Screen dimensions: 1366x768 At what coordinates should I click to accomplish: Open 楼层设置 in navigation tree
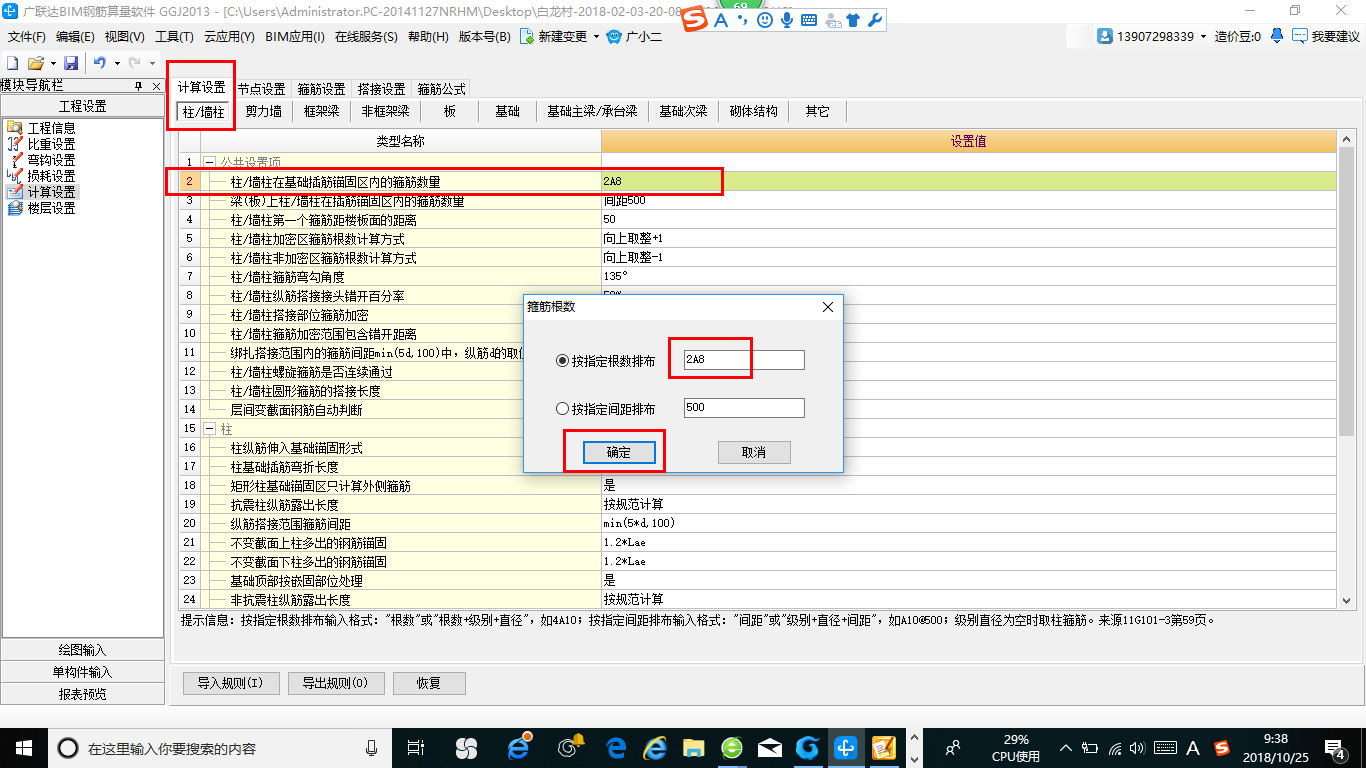pyautogui.click(x=51, y=208)
